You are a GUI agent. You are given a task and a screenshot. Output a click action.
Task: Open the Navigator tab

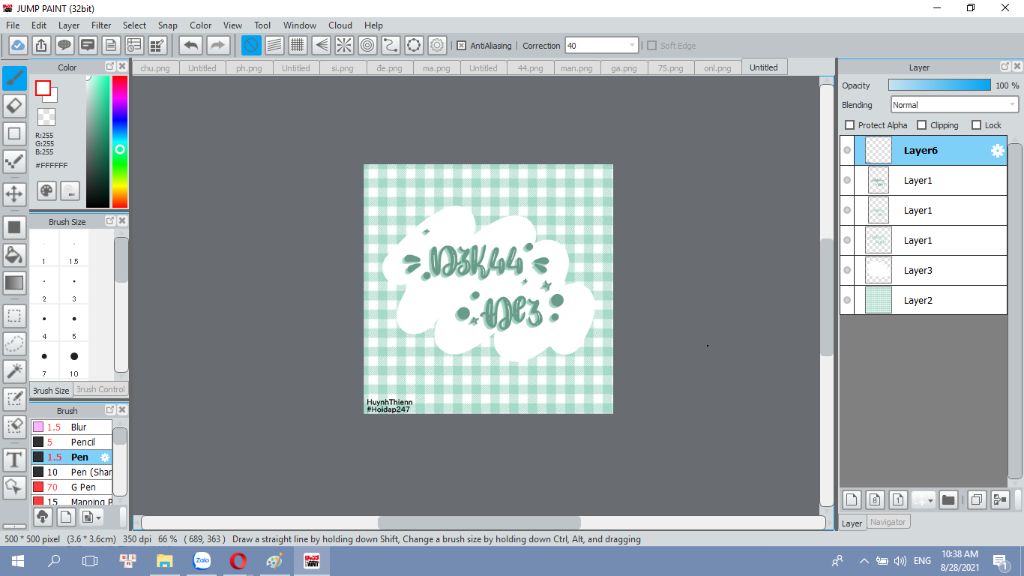[x=888, y=522]
